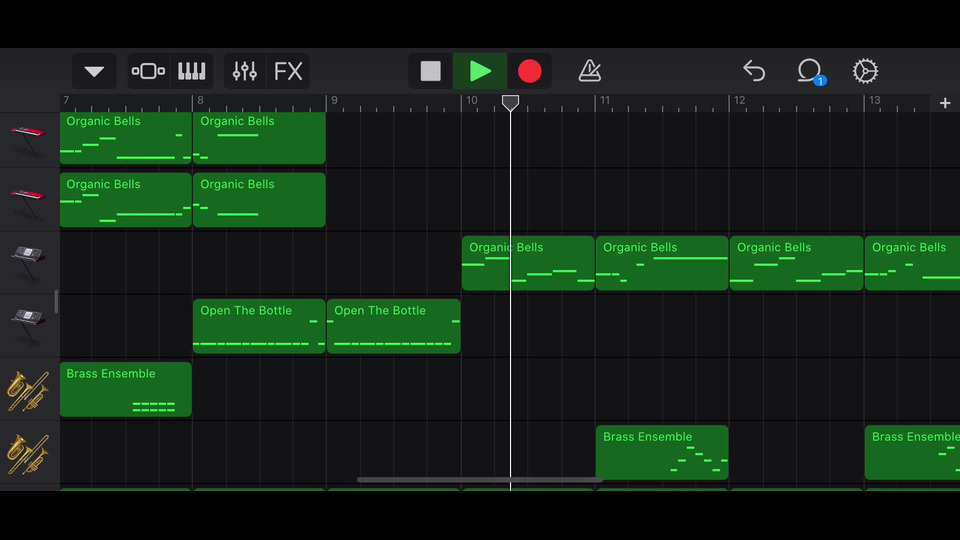Select Open The Bottle region at bar 9
This screenshot has height=540, width=960.
(x=394, y=326)
